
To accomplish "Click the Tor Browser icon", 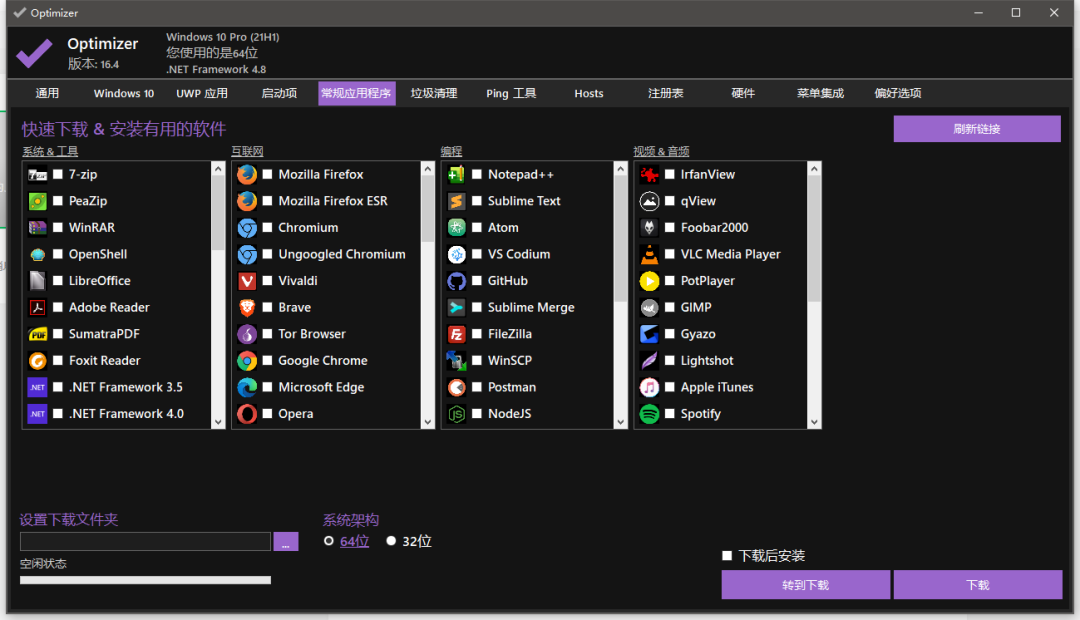I will [247, 334].
